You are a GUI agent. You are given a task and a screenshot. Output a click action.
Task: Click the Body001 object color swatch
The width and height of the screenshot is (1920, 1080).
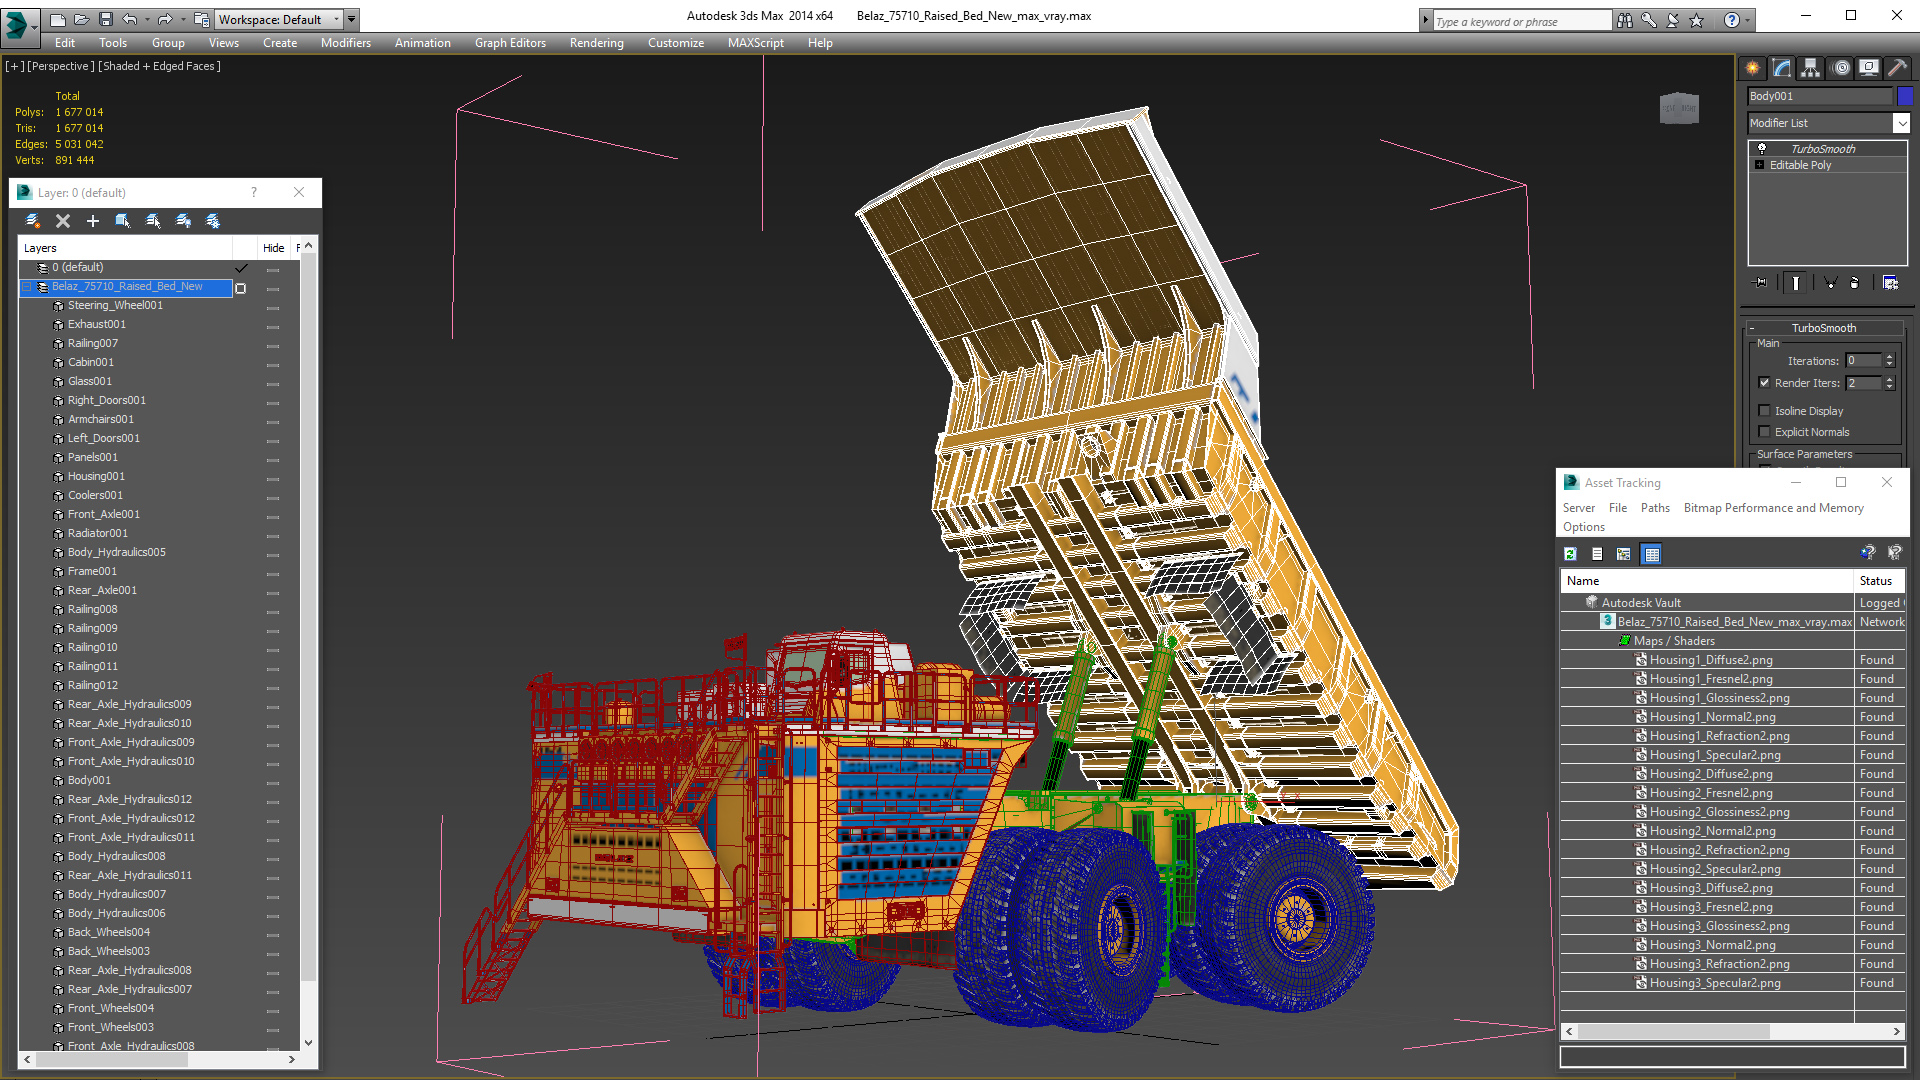pos(1905,96)
